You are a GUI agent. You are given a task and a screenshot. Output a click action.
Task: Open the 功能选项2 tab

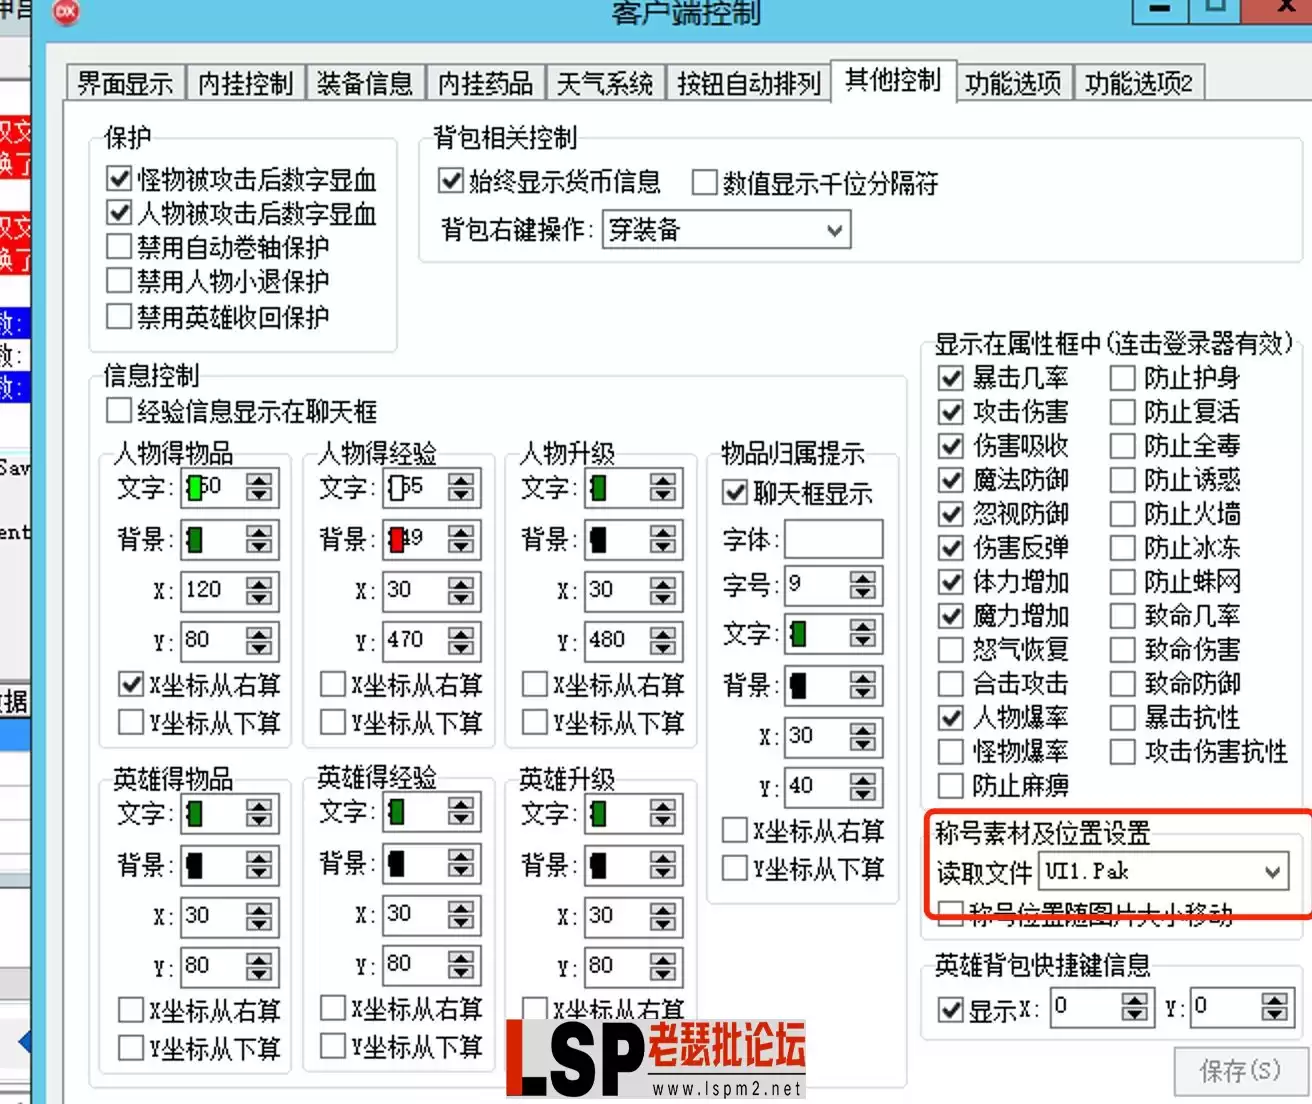click(x=1138, y=84)
